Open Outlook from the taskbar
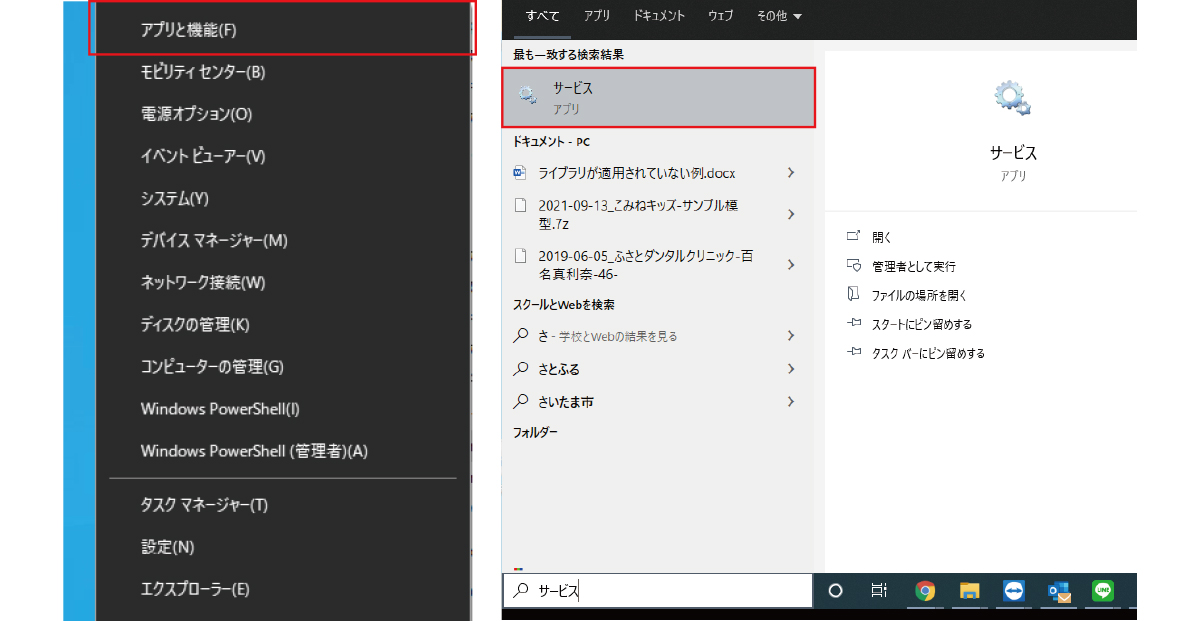This screenshot has width=1200, height=621. pos(1059,591)
